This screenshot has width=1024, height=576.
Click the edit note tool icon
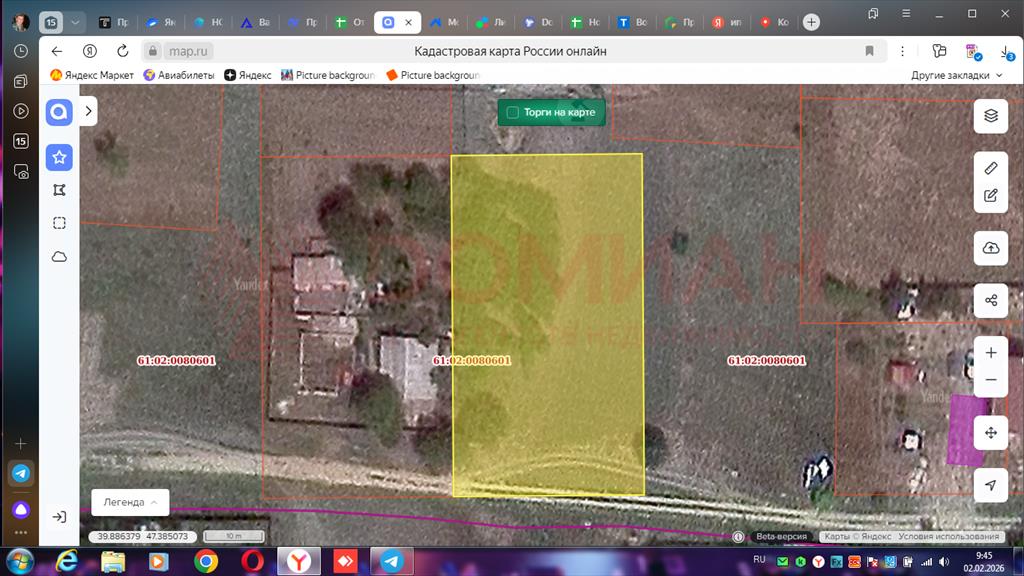(990, 196)
